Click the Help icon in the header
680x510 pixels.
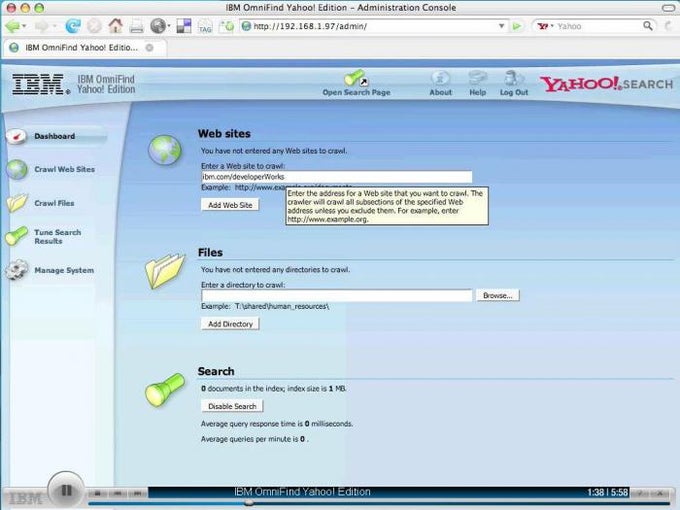[x=477, y=78]
